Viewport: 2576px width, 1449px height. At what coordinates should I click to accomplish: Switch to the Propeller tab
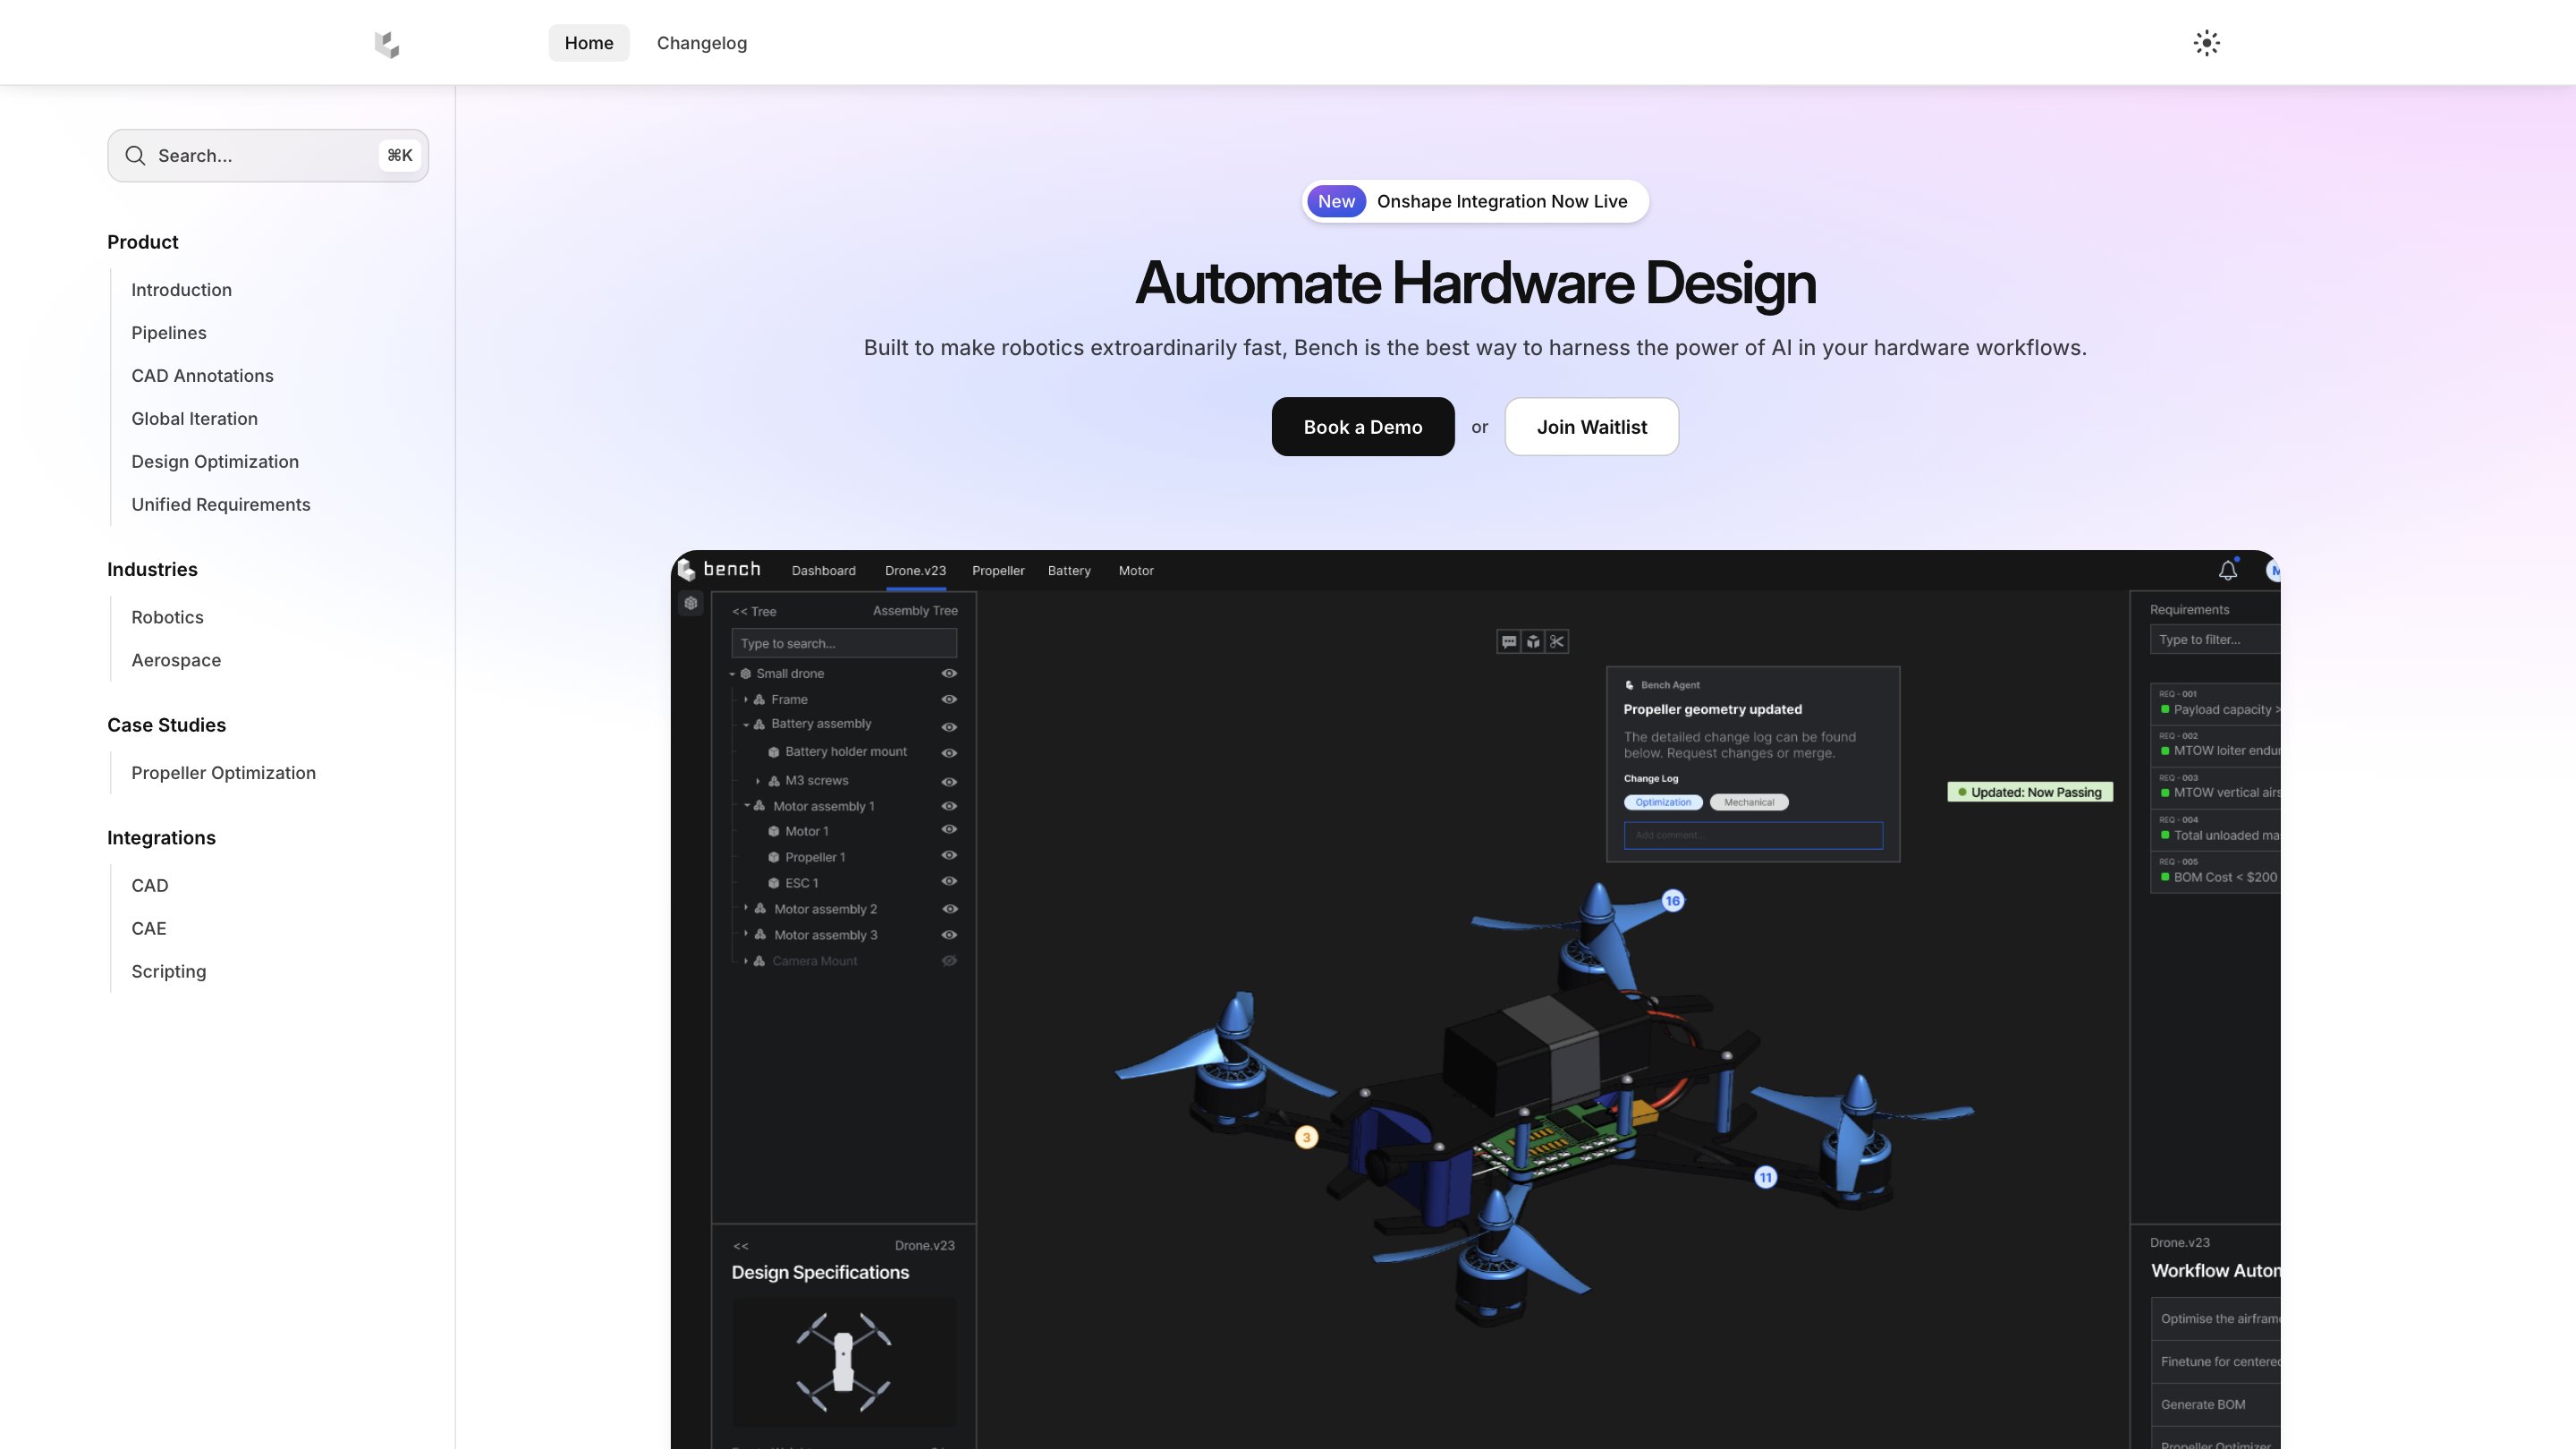(997, 570)
